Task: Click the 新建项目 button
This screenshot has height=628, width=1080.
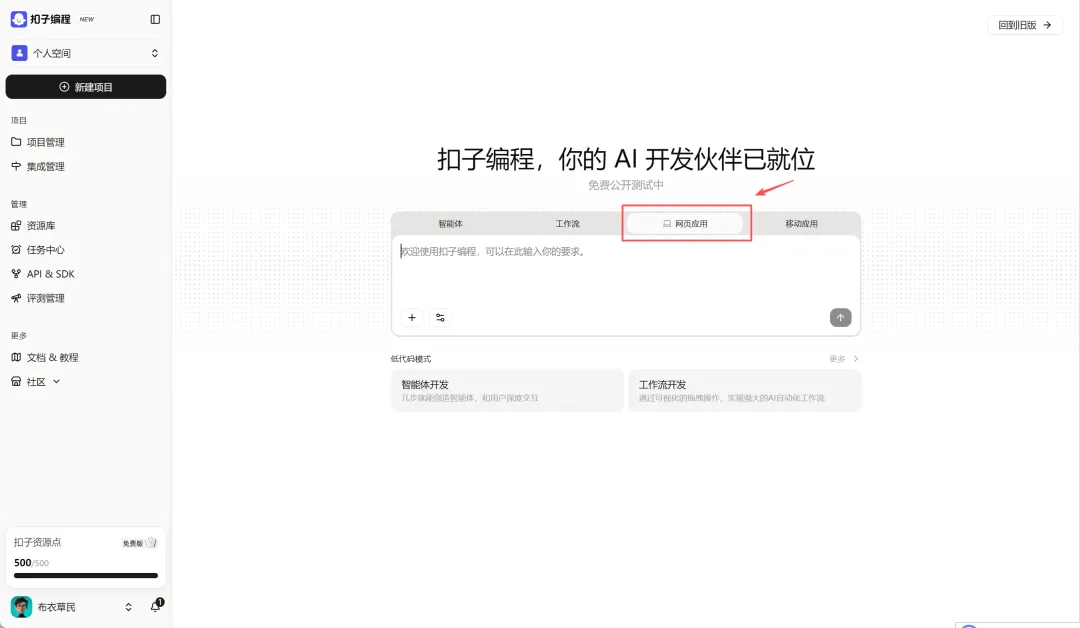Action: click(86, 87)
